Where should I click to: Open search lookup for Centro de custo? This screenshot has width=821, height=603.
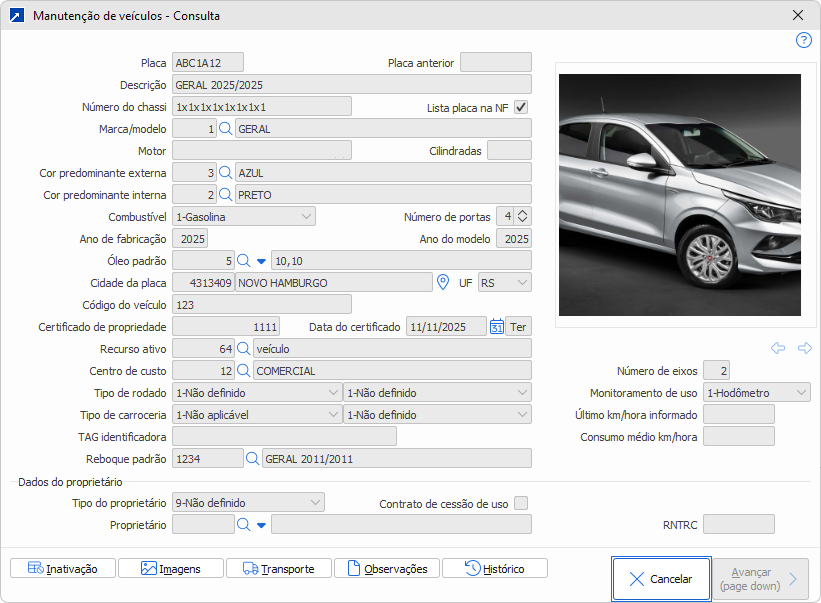[x=243, y=371]
